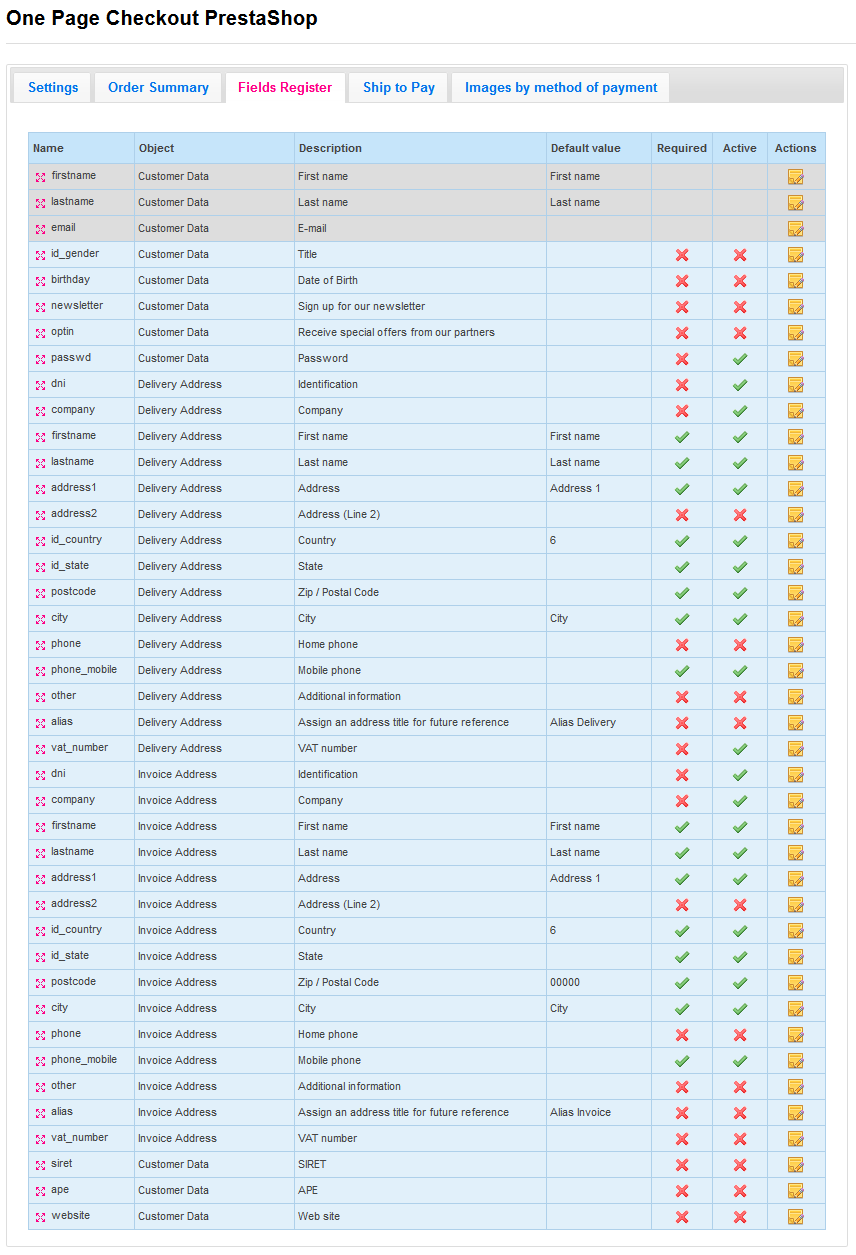Edit Invoice Address alias row
Viewport: 856px width, 1255px height.
796,1113
